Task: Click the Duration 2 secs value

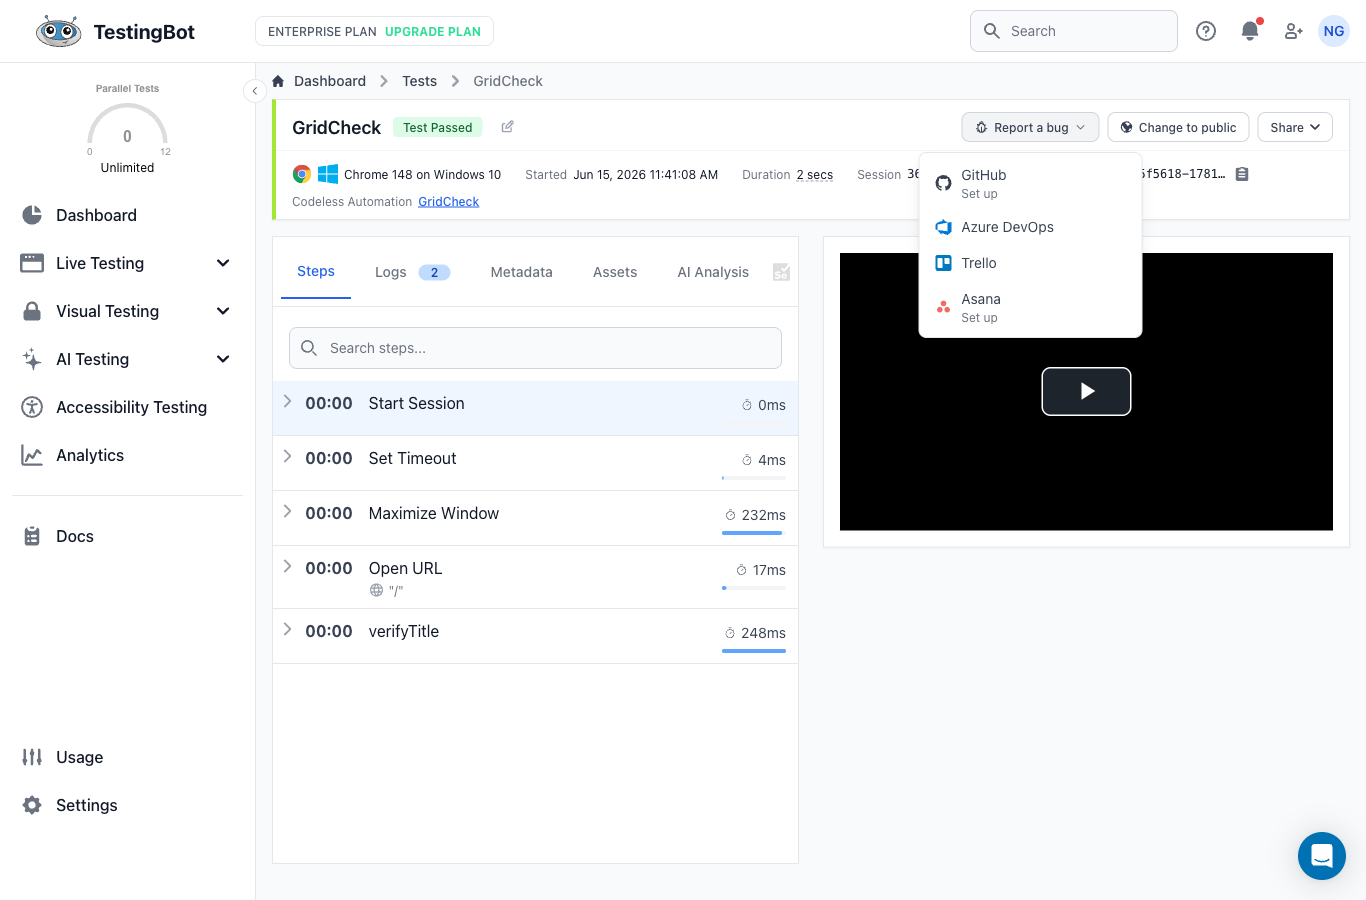Action: click(x=815, y=175)
